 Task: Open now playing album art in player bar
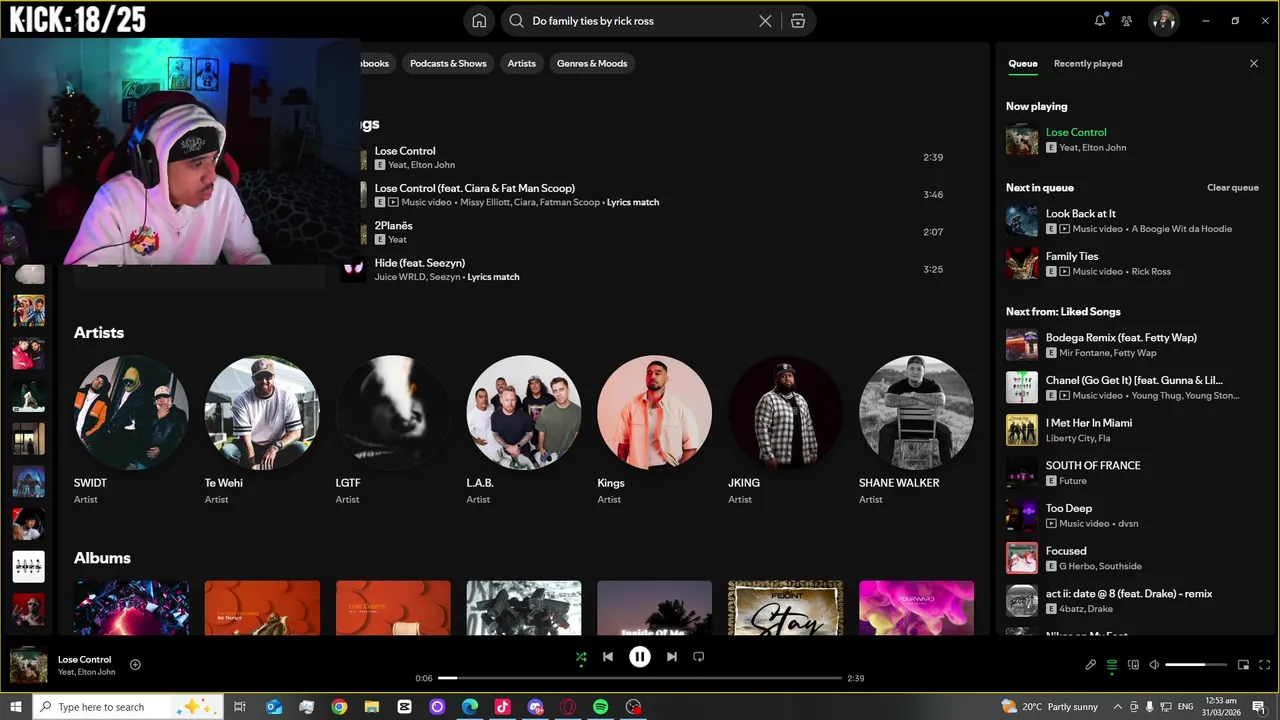coord(29,665)
